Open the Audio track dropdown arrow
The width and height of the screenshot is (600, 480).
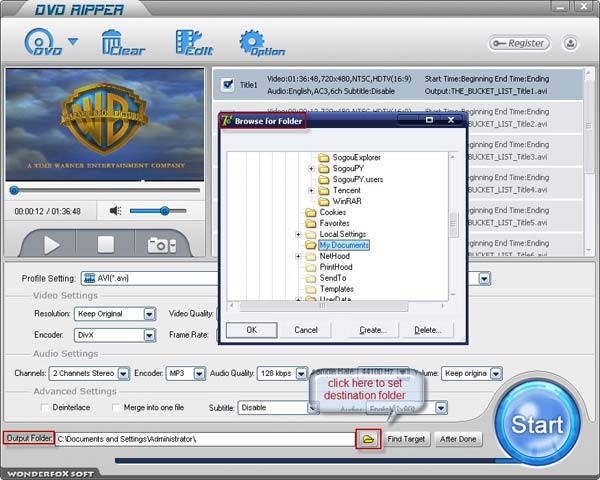tap(441, 408)
